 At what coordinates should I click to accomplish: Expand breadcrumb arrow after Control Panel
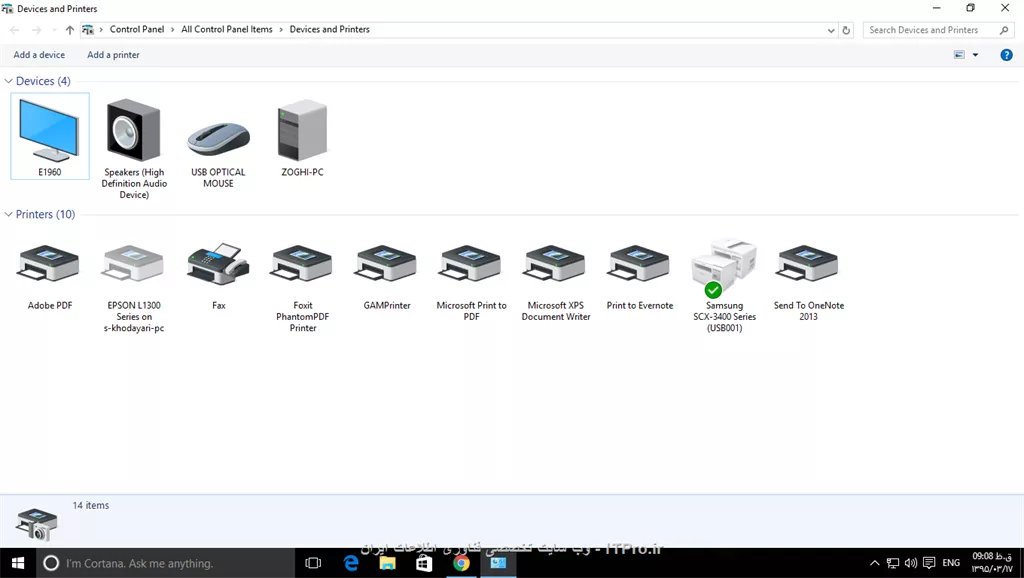[x=172, y=29]
